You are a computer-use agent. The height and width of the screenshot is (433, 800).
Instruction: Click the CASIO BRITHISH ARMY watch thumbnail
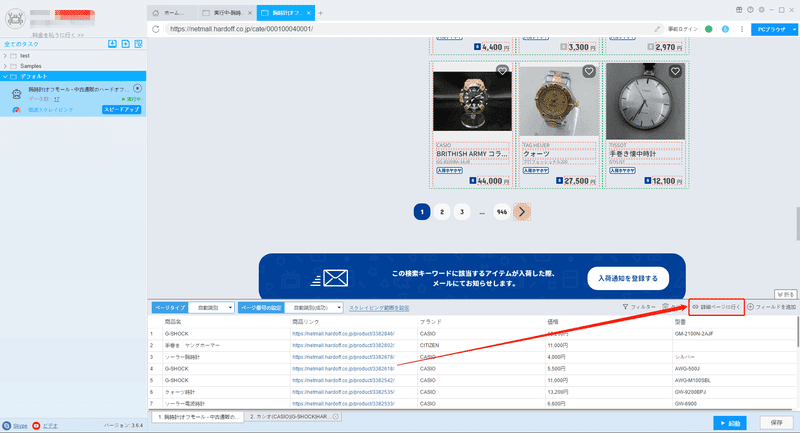[472, 101]
